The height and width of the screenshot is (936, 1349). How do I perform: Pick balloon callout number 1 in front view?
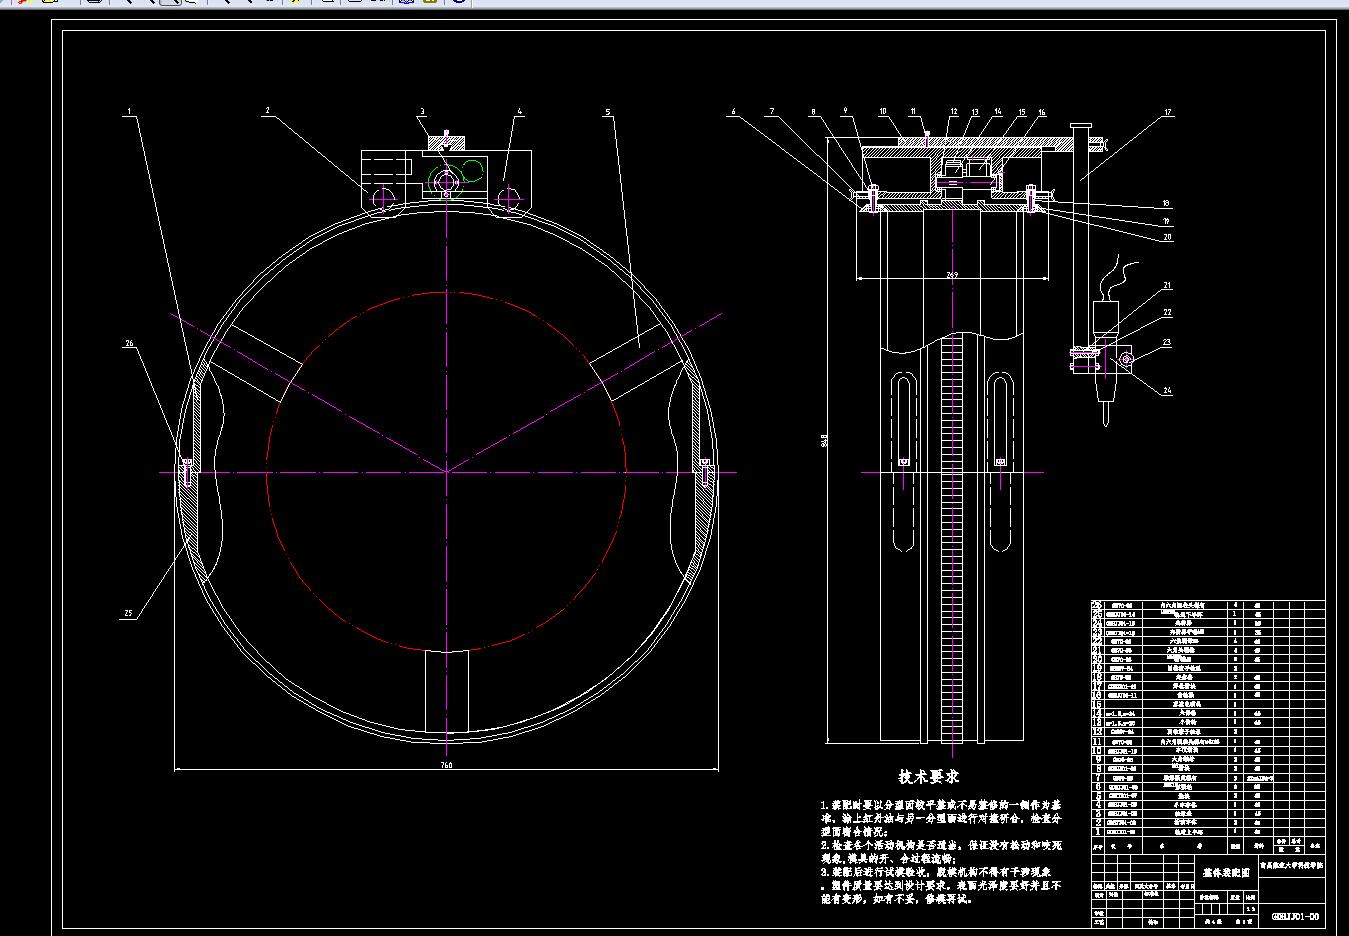[129, 111]
